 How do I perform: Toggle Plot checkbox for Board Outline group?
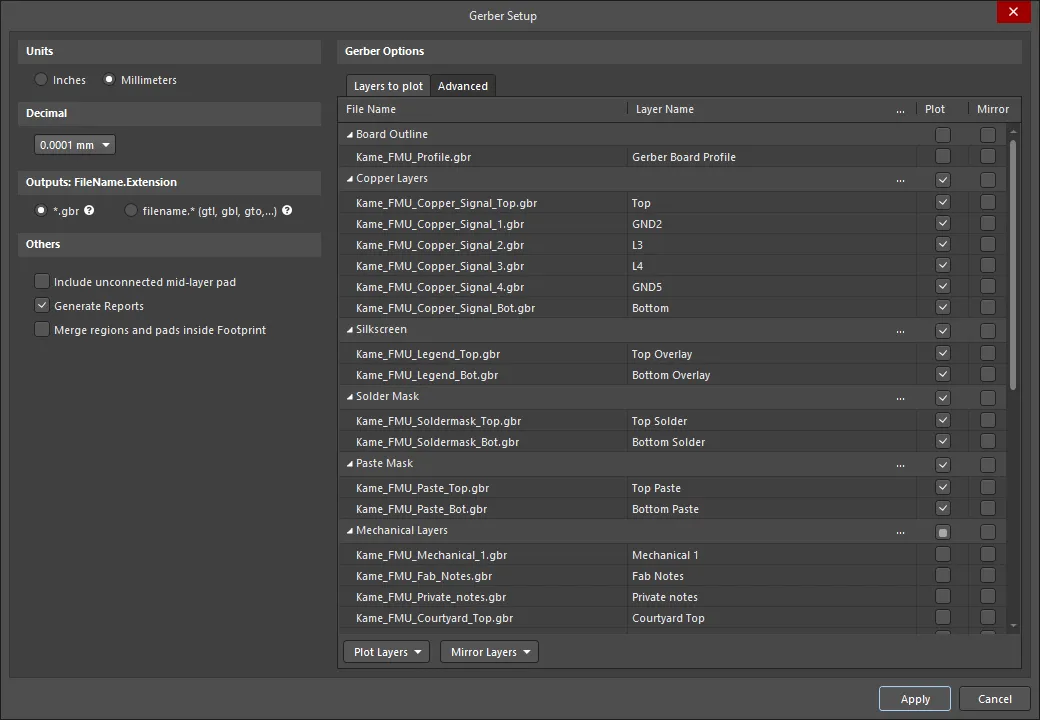point(942,135)
